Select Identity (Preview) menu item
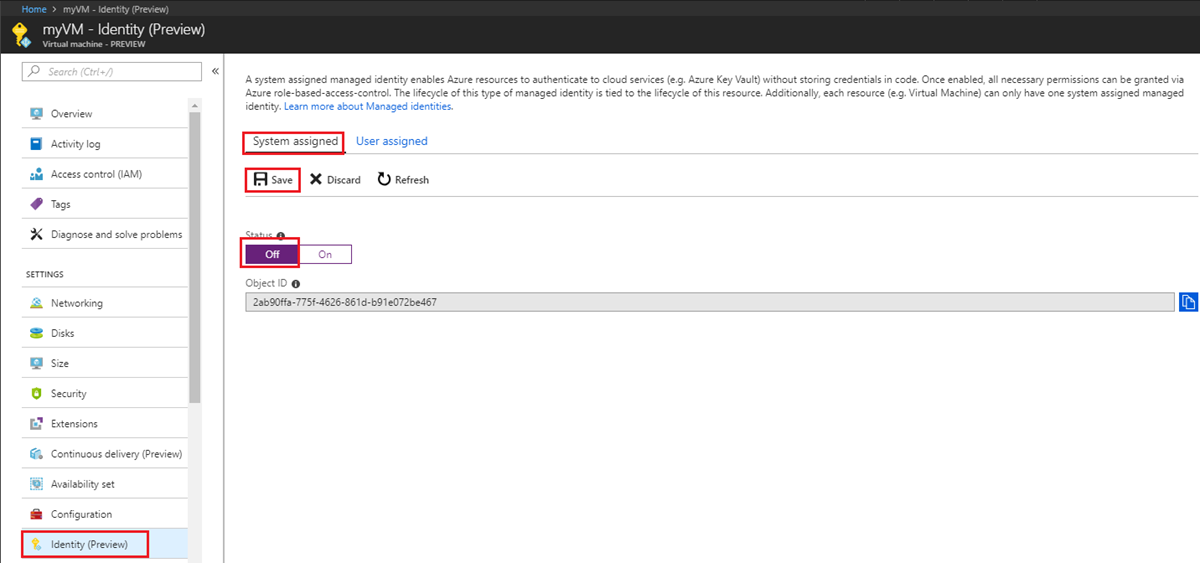Screen dimensions: 1200x563 pos(105,544)
